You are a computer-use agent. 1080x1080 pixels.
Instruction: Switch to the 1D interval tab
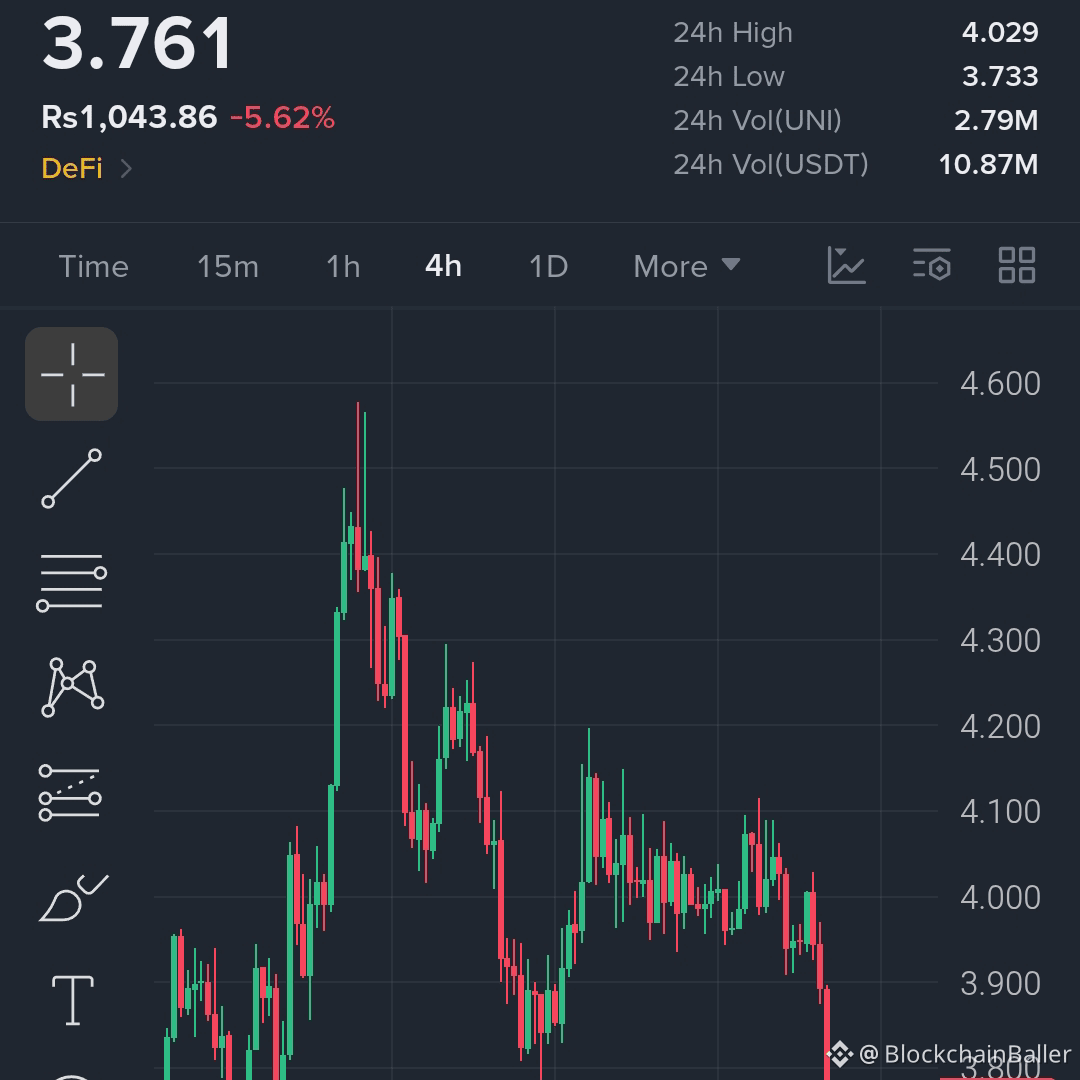click(x=548, y=267)
